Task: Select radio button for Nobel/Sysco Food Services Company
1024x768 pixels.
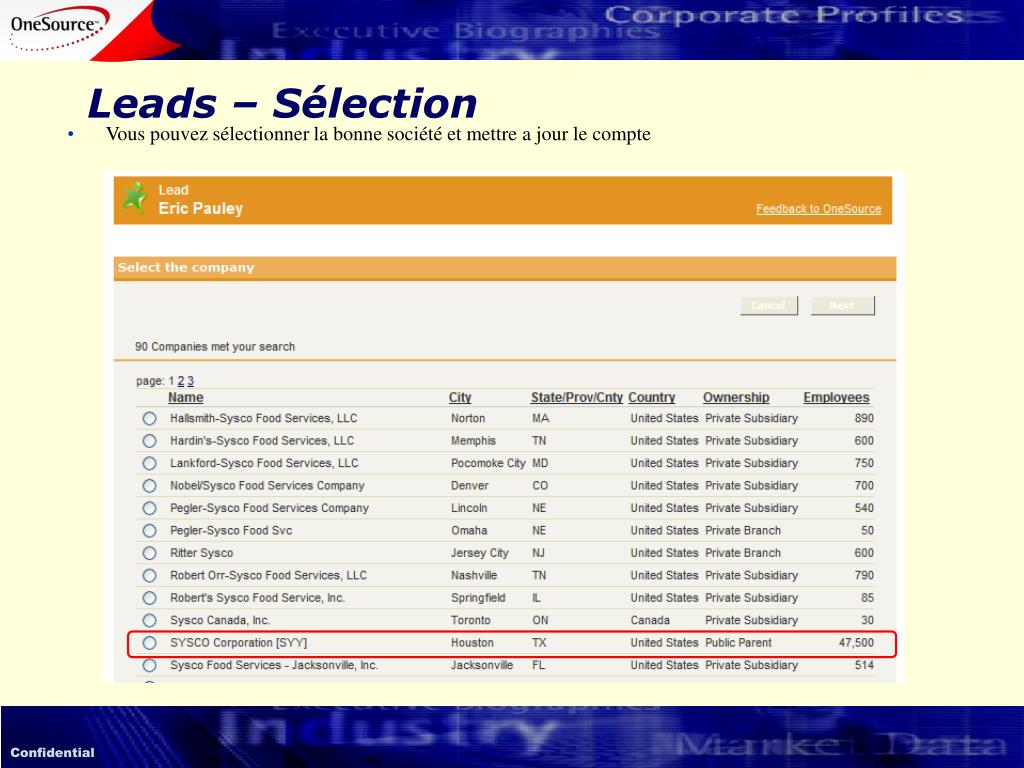Action: 150,486
